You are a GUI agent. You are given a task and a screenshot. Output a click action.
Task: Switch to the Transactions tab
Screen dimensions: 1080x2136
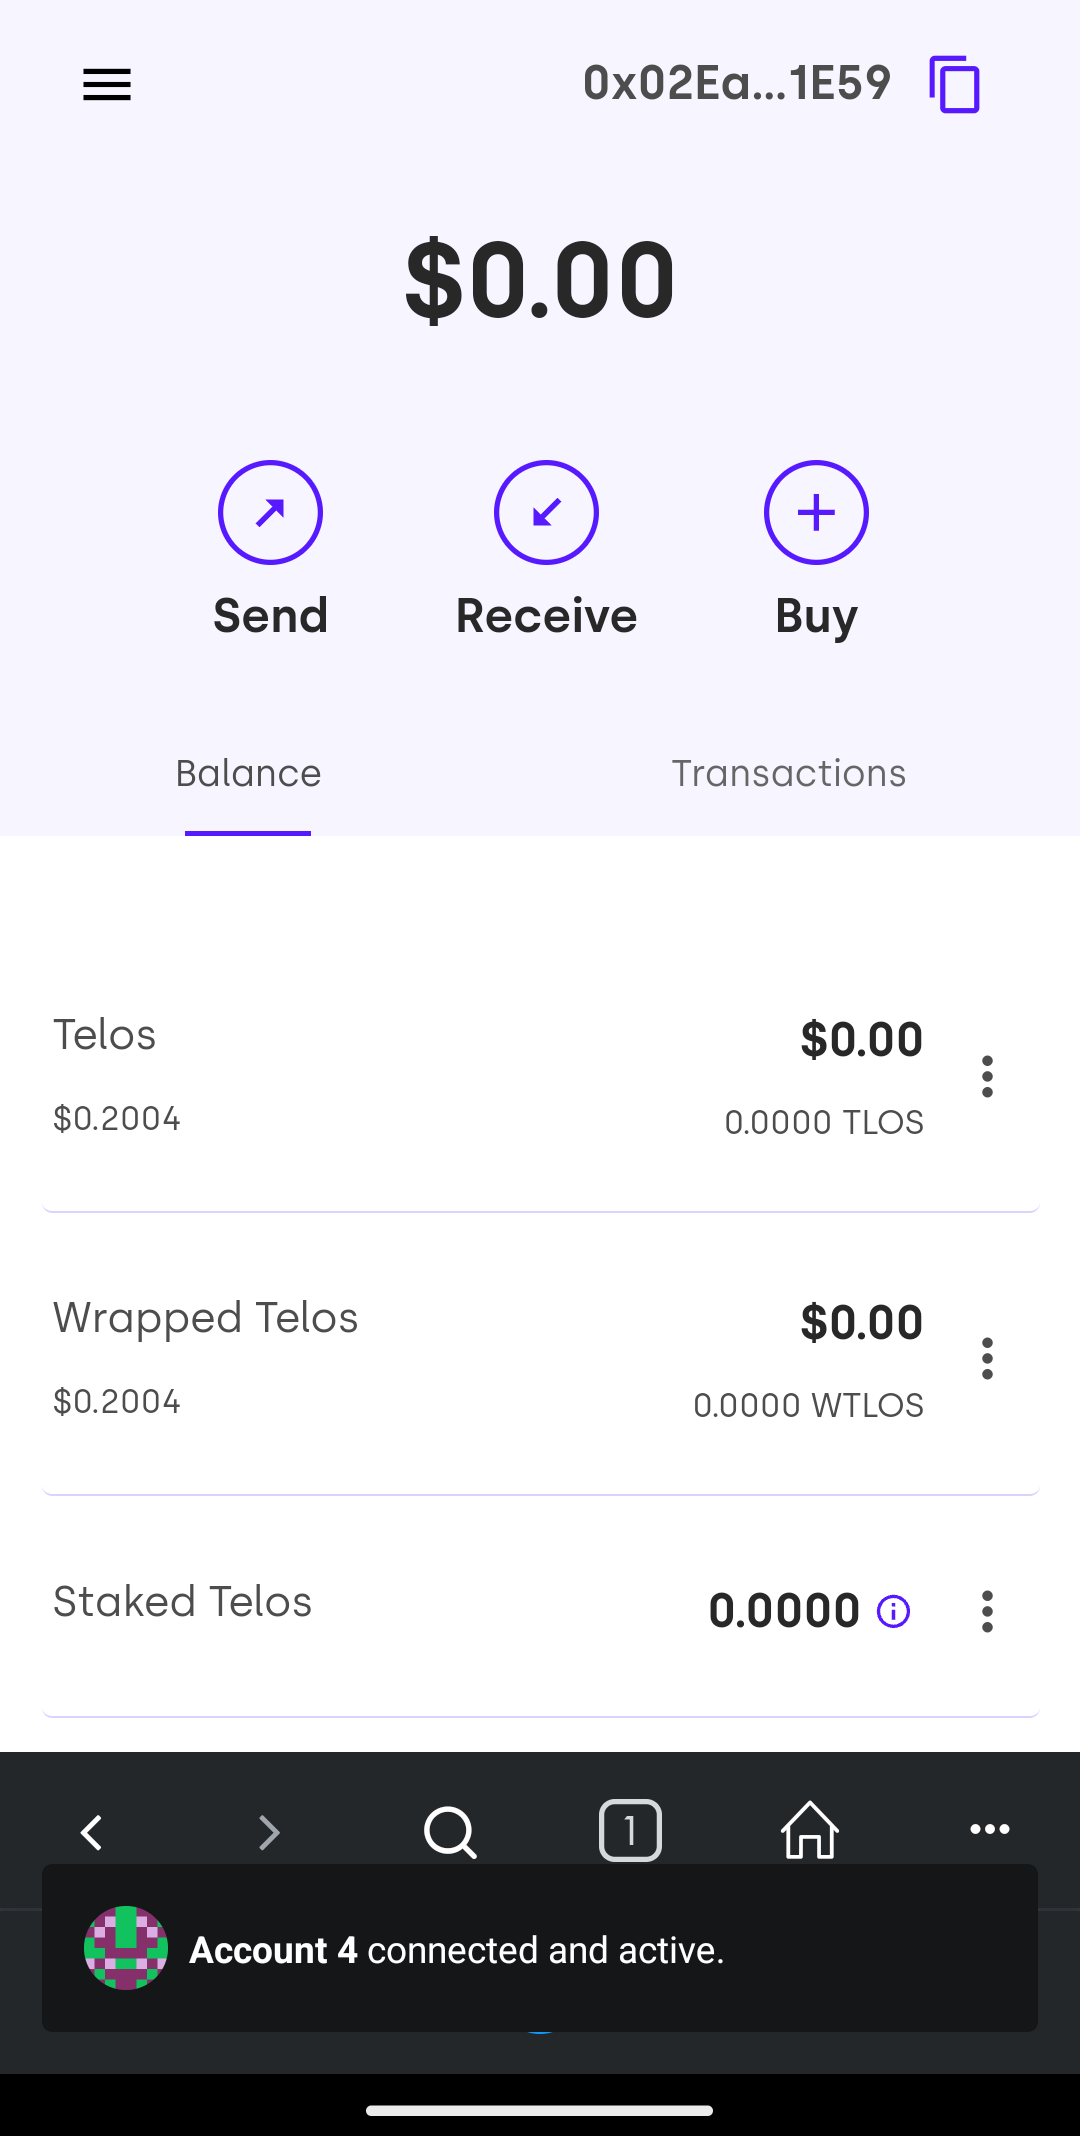click(788, 774)
